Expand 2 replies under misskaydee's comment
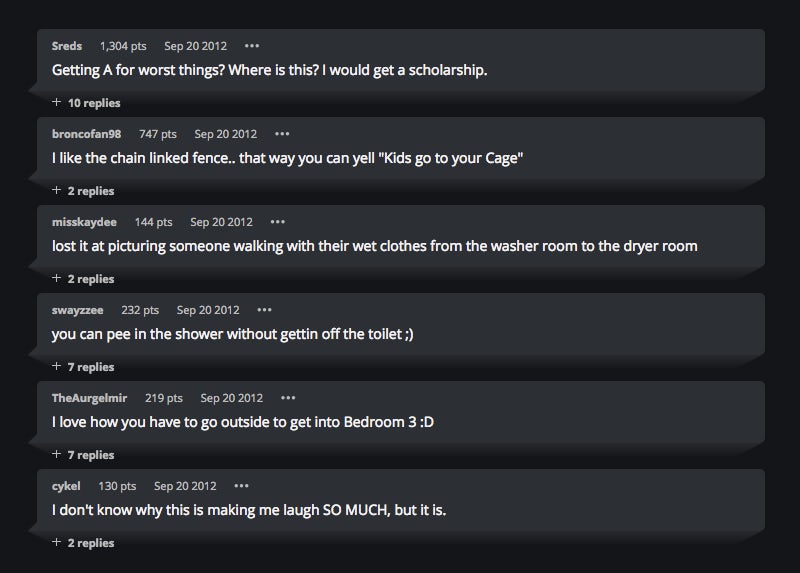Viewport: 800px width, 573px height. (x=83, y=279)
